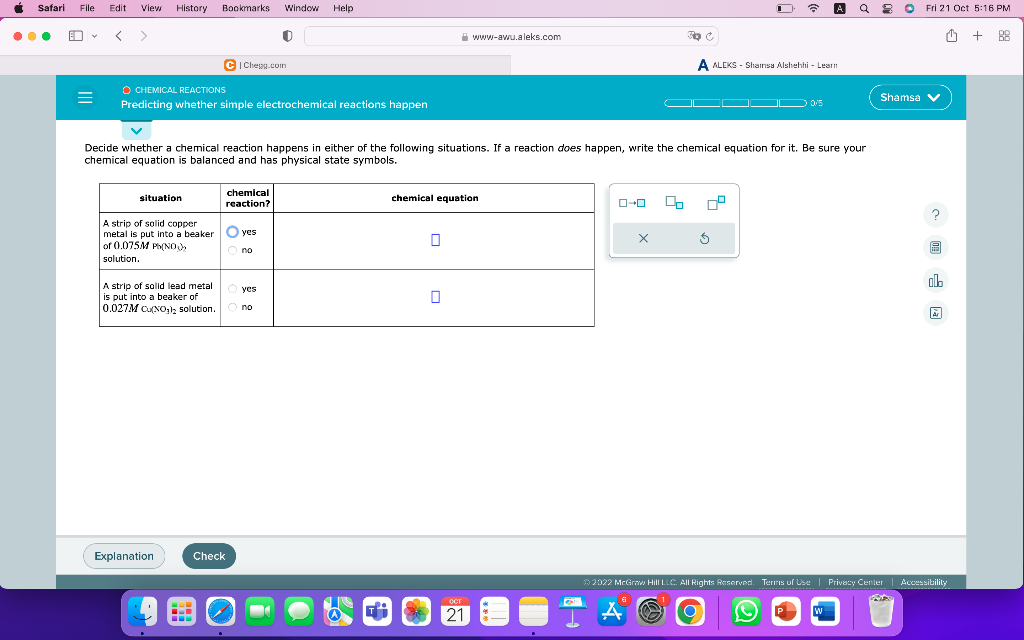The height and width of the screenshot is (640, 1024).
Task: Open the ALEKS hamburger navigation menu
Action: (85, 97)
